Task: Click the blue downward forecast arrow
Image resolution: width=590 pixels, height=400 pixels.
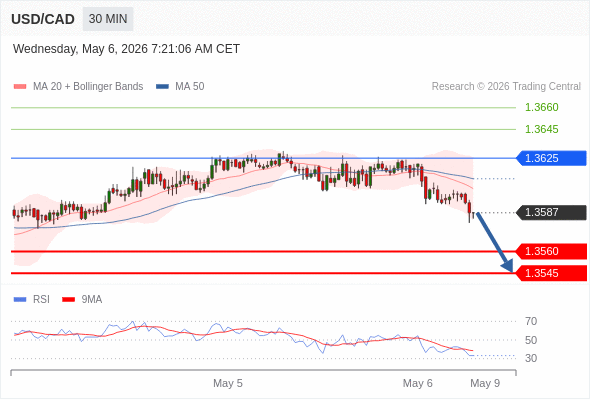Action: pyautogui.click(x=495, y=242)
